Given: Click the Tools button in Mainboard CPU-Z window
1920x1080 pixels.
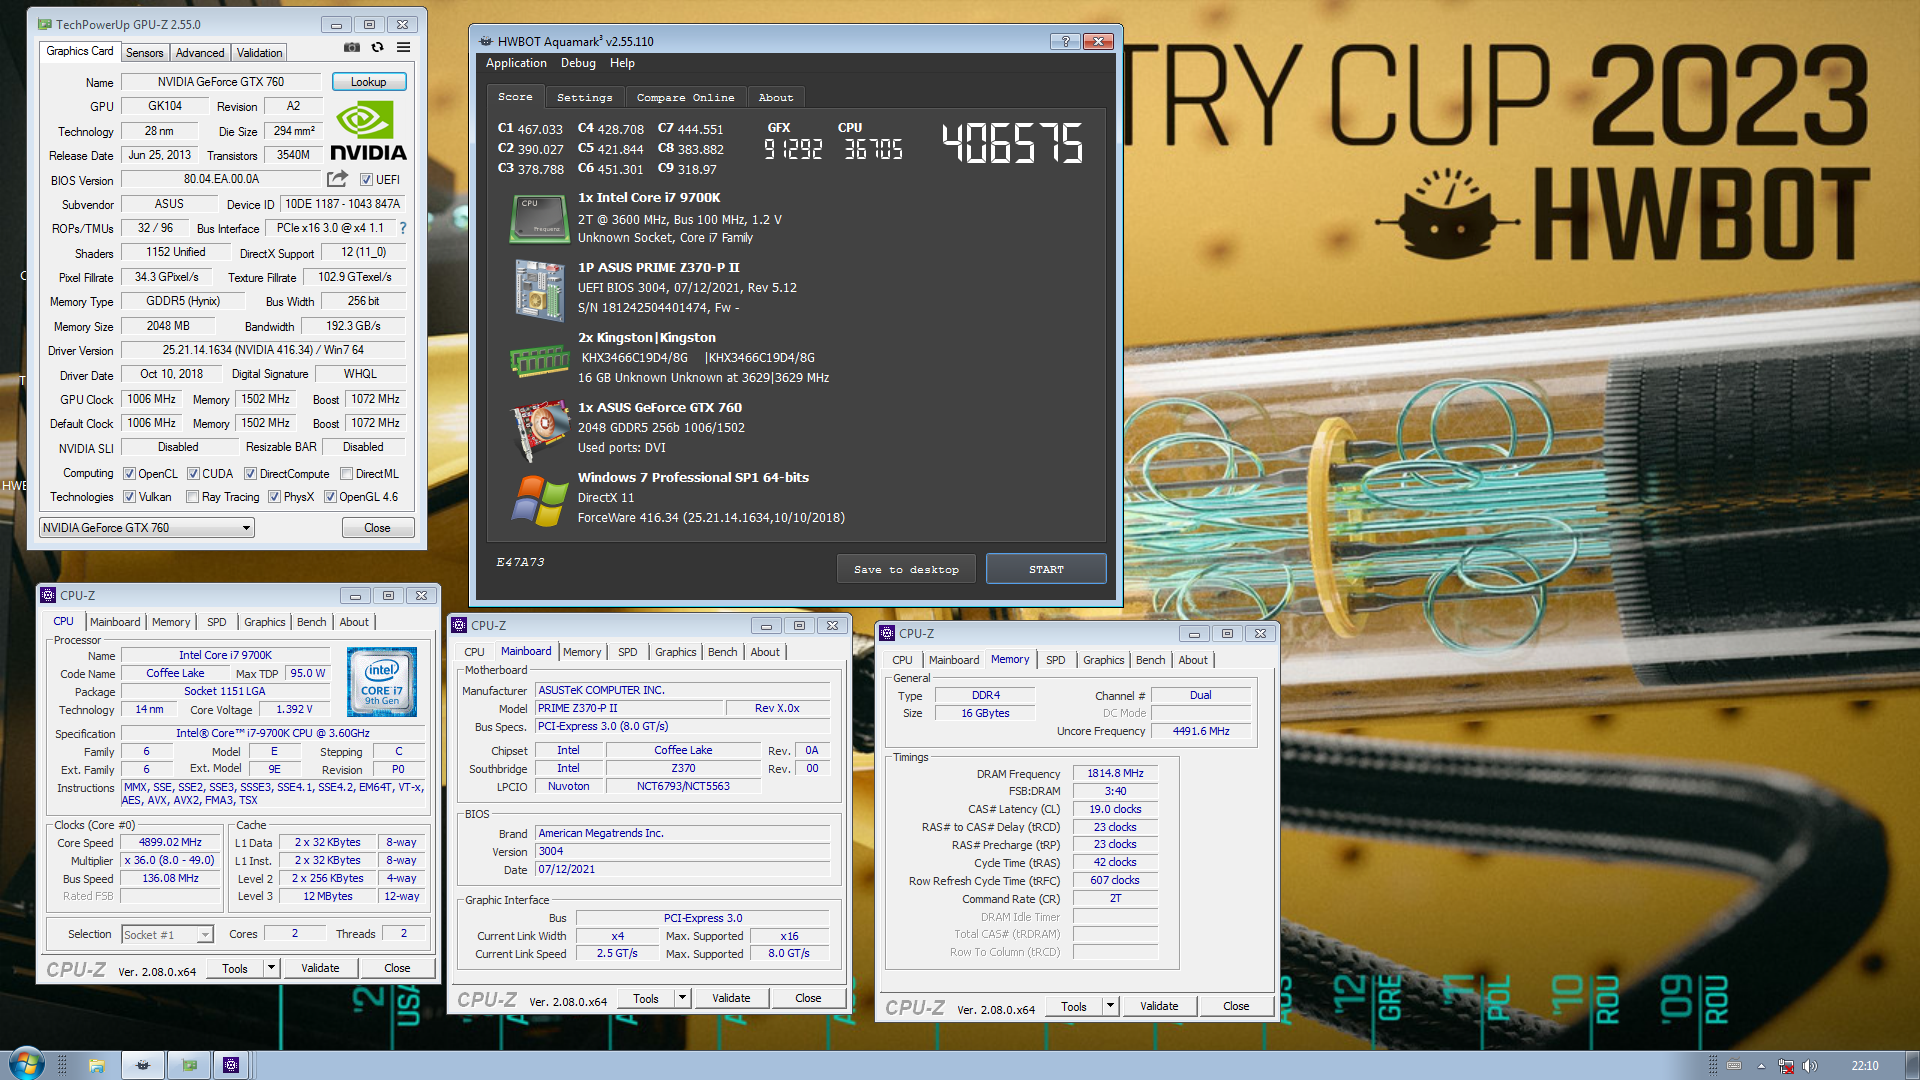Looking at the screenshot, I should [x=646, y=998].
